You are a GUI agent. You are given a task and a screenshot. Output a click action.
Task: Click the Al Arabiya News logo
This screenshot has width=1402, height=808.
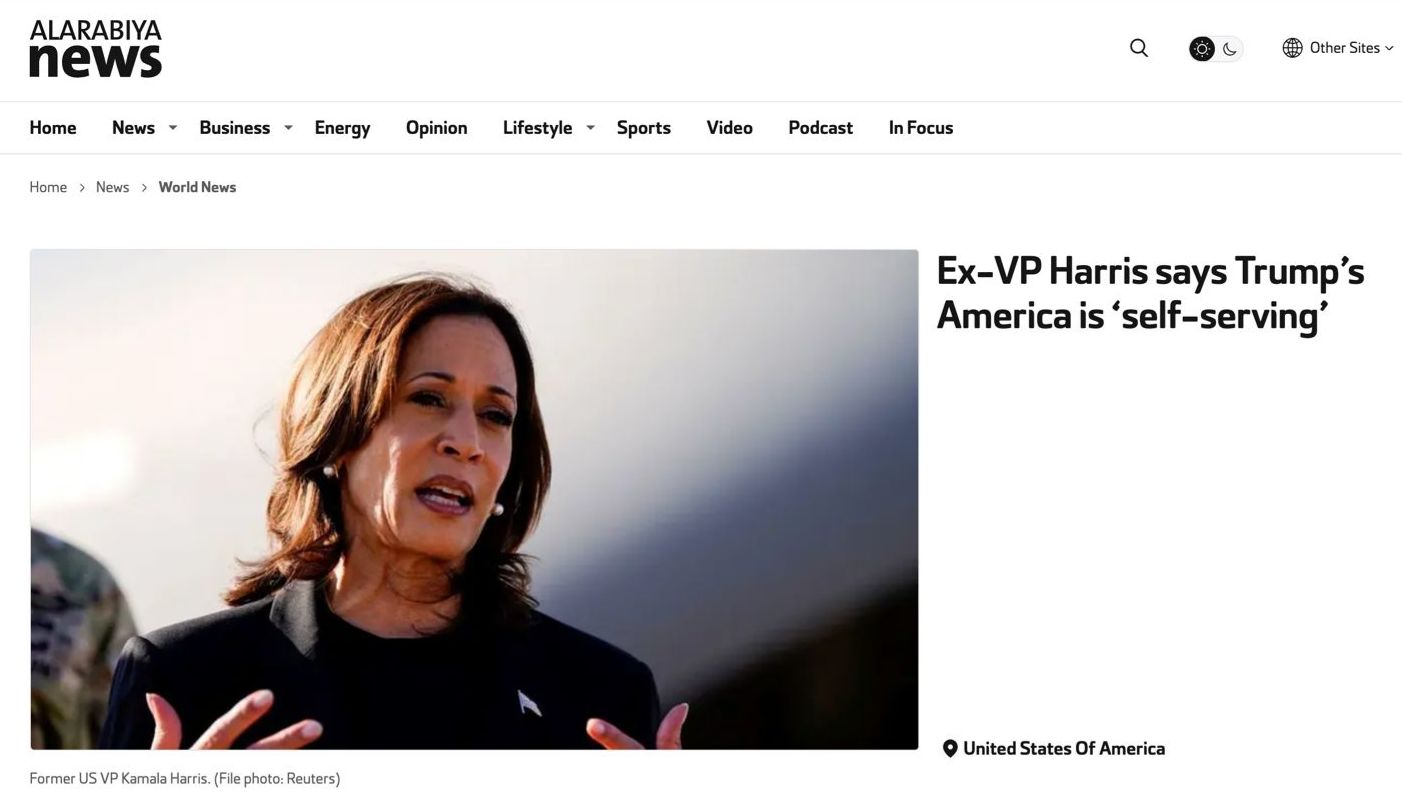click(95, 49)
